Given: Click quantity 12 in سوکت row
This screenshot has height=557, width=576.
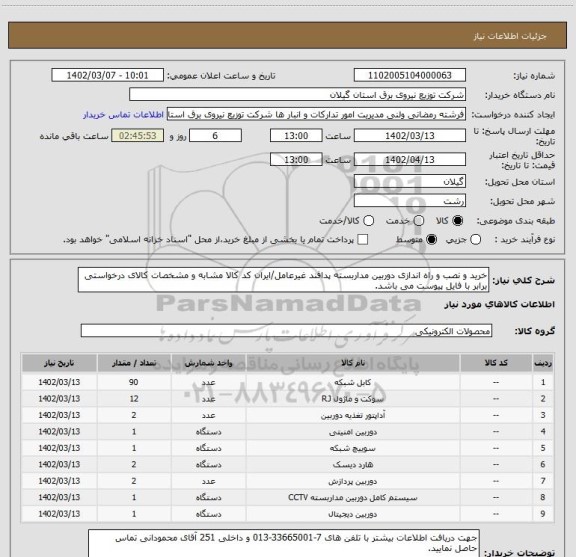Looking at the screenshot, I should (134, 399).
